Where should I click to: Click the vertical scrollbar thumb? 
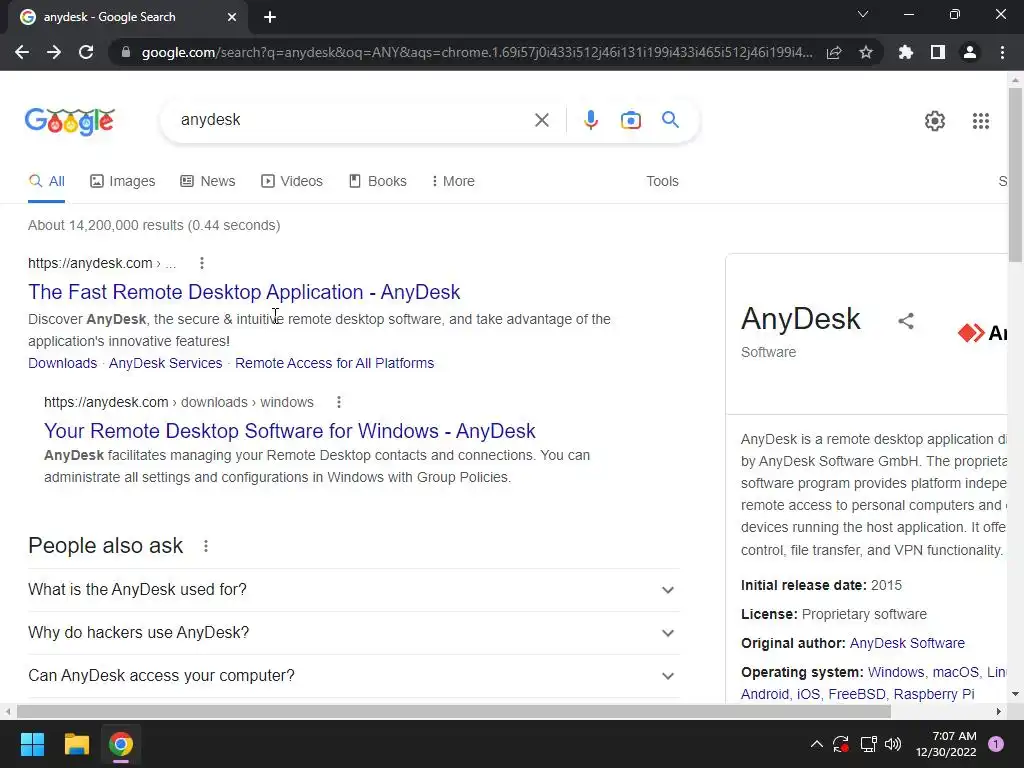pos(1015,174)
